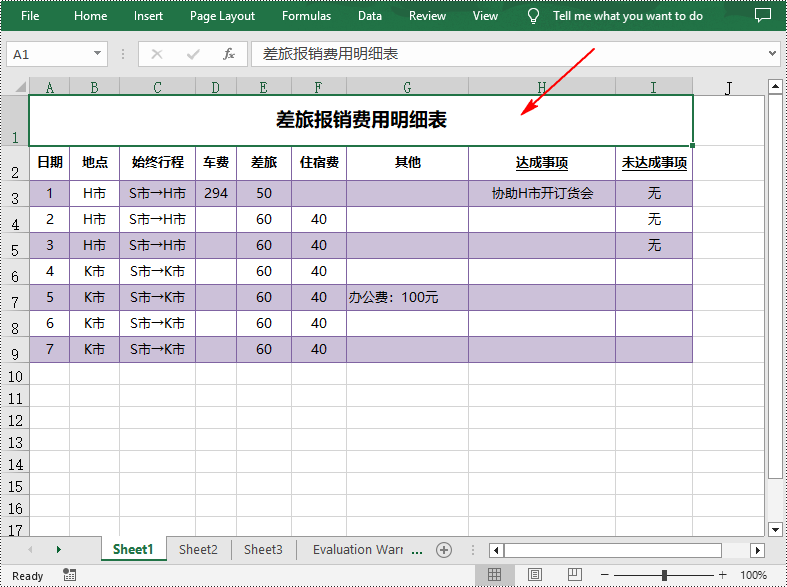Click the formula bar text field
787x587 pixels.
tap(507, 54)
